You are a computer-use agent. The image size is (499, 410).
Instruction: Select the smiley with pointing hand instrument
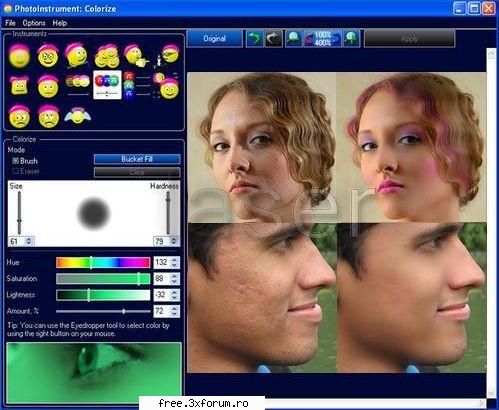point(136,56)
